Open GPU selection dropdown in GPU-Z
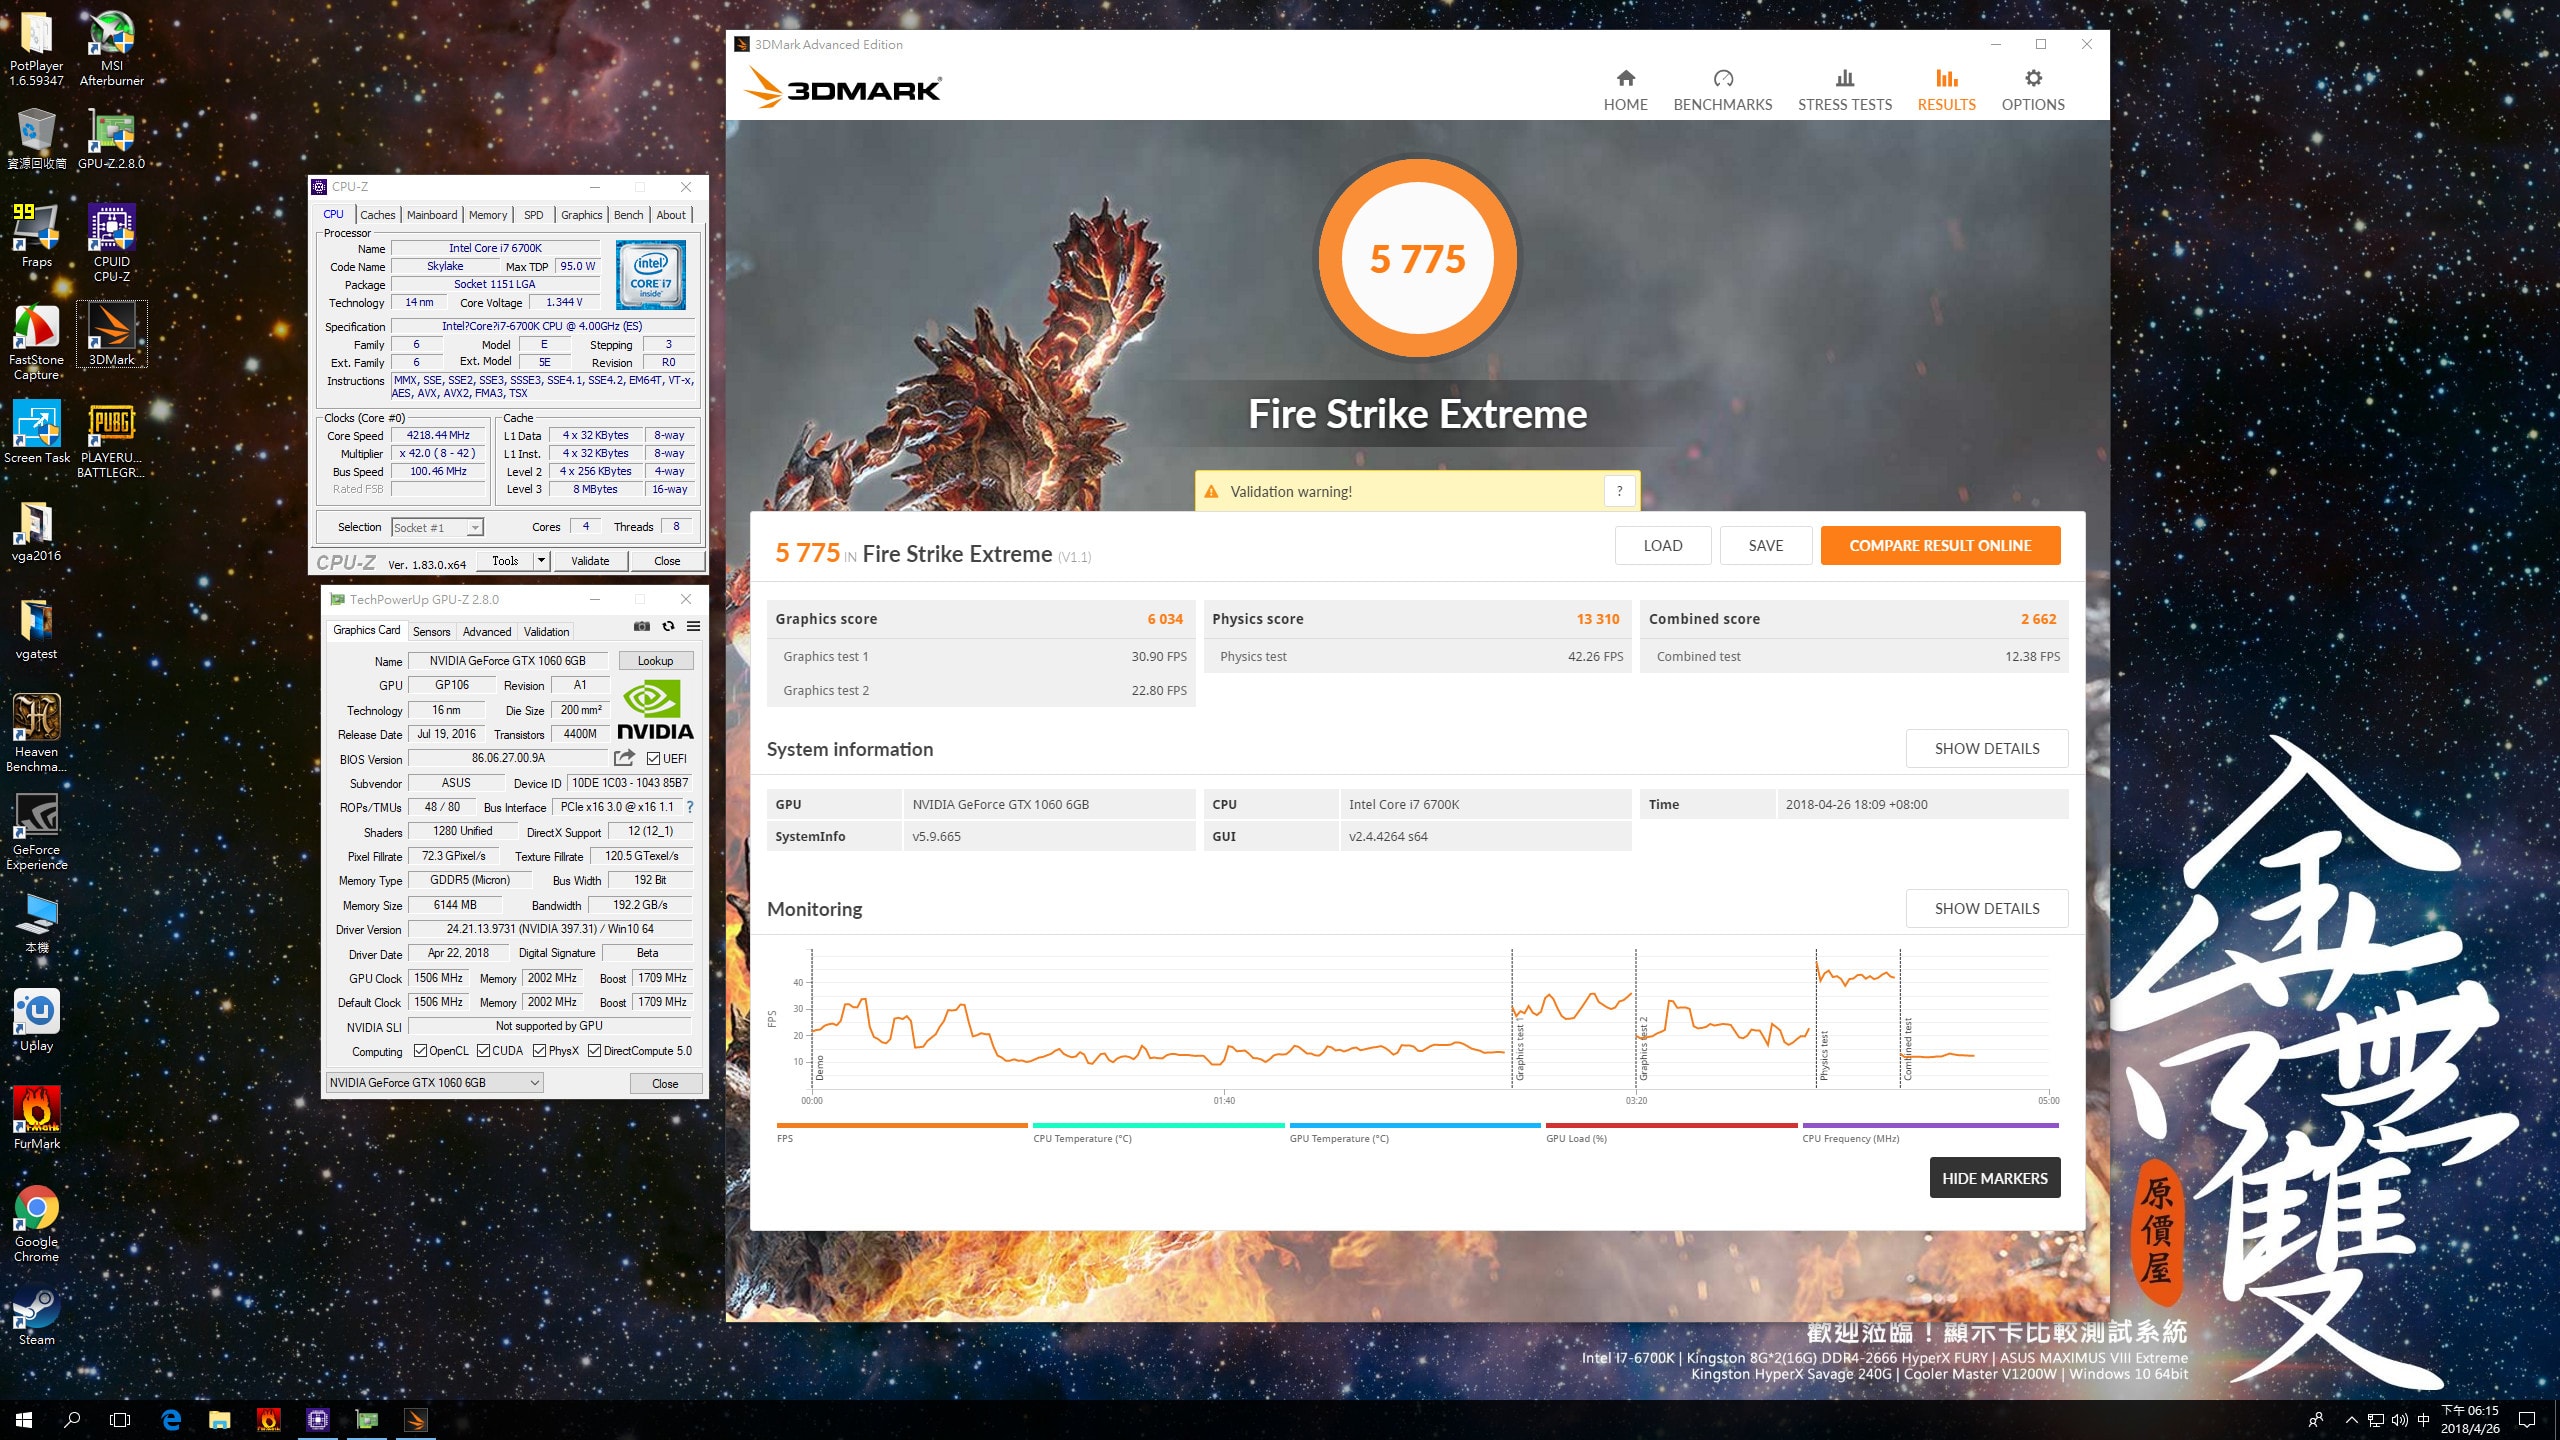The image size is (2560, 1440). [x=535, y=1083]
